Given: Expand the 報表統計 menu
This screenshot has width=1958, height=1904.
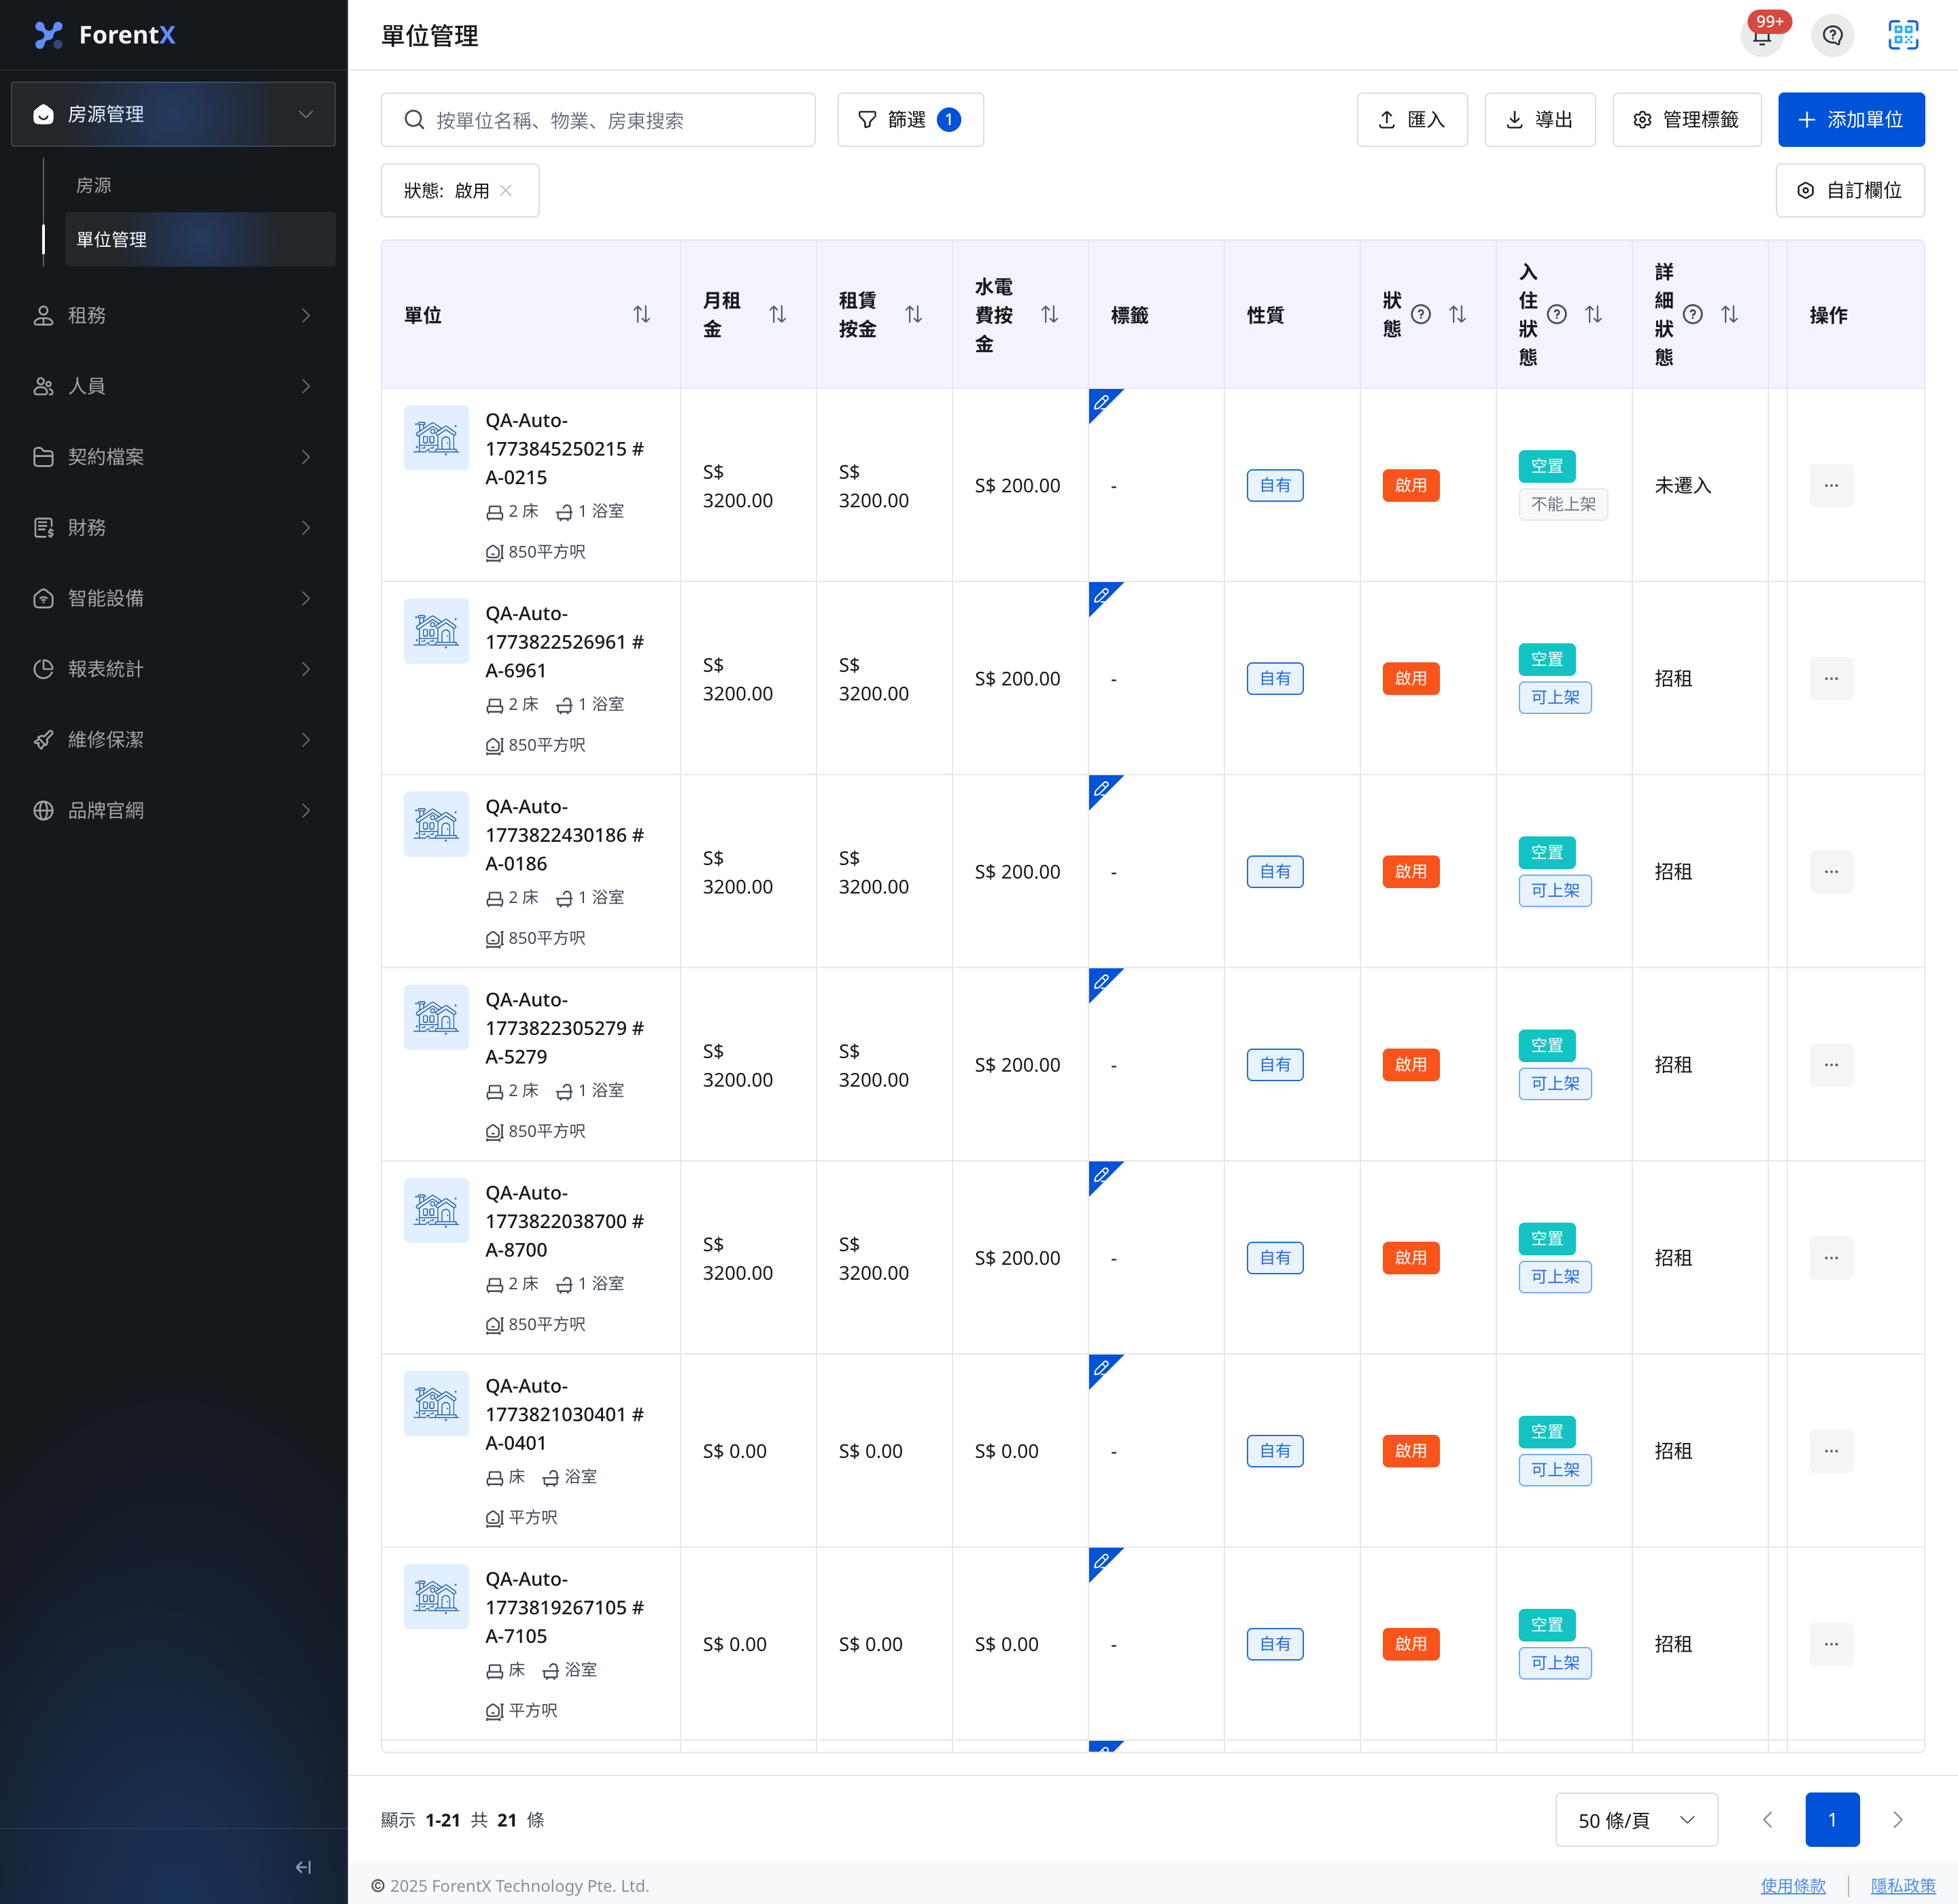Looking at the screenshot, I should (173, 669).
